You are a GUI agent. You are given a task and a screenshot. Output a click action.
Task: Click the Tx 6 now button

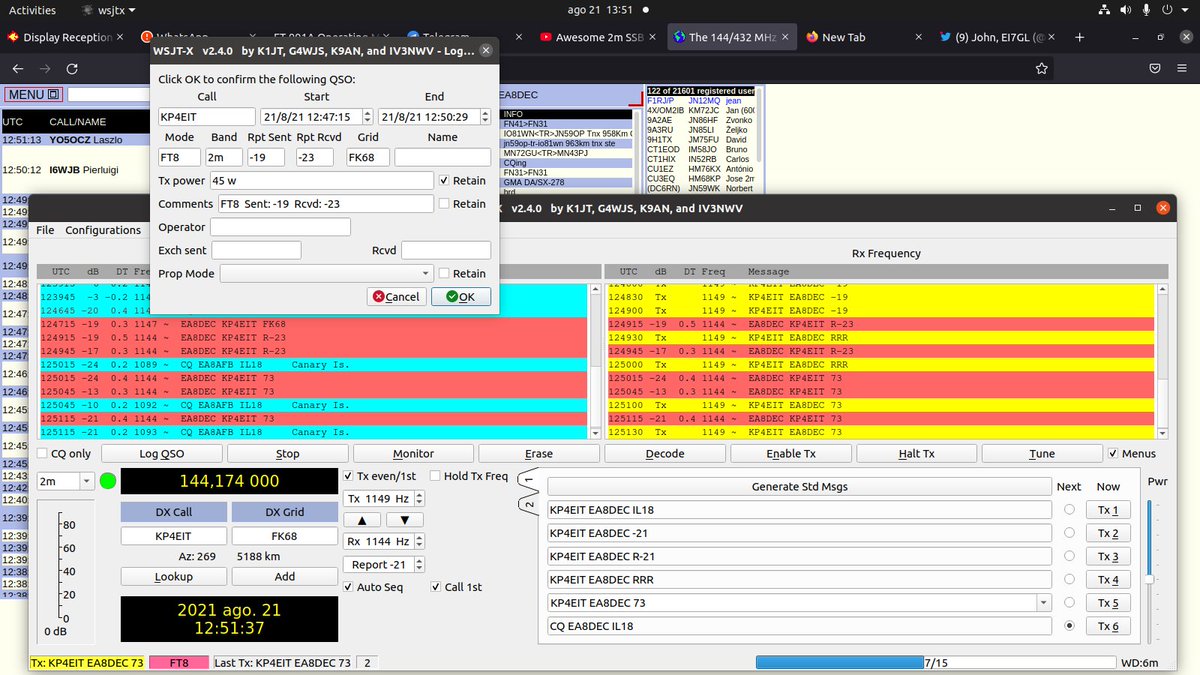coord(1108,626)
